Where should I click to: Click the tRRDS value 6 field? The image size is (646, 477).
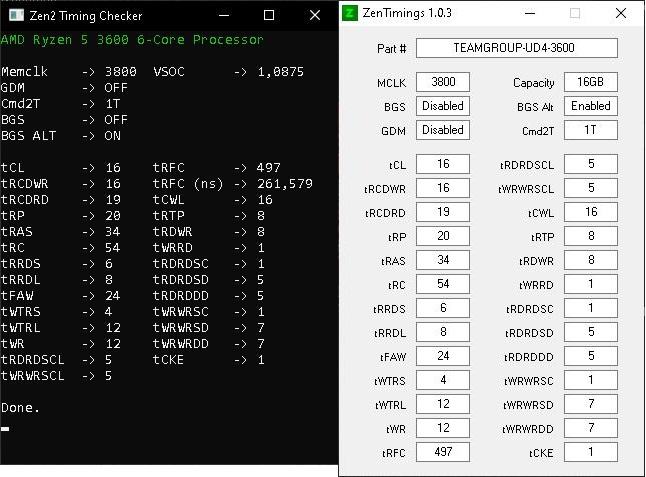coord(443,308)
